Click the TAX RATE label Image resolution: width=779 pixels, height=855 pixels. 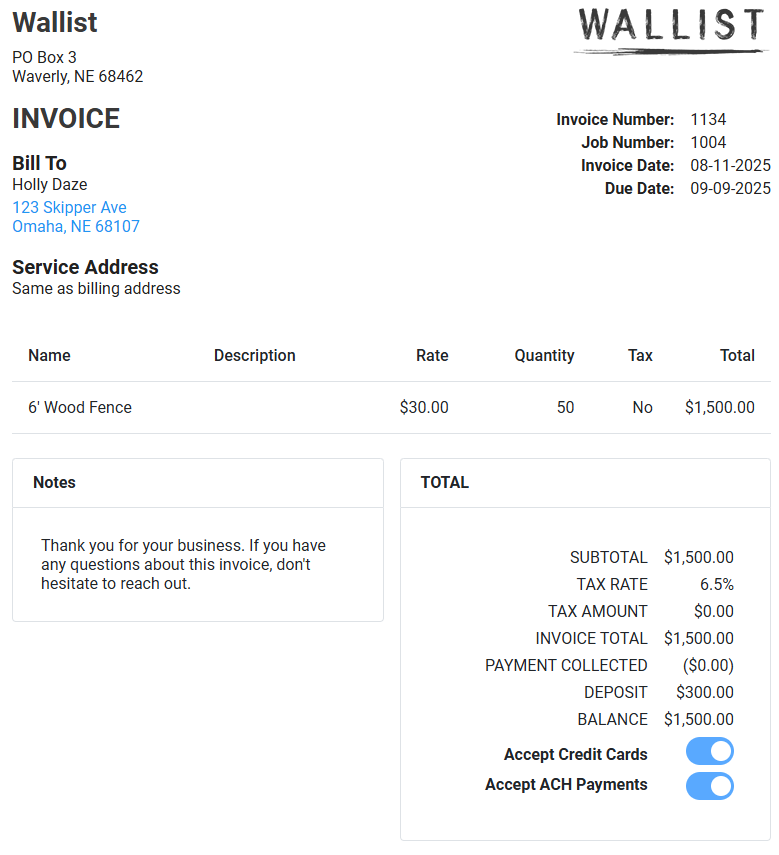tap(612, 585)
